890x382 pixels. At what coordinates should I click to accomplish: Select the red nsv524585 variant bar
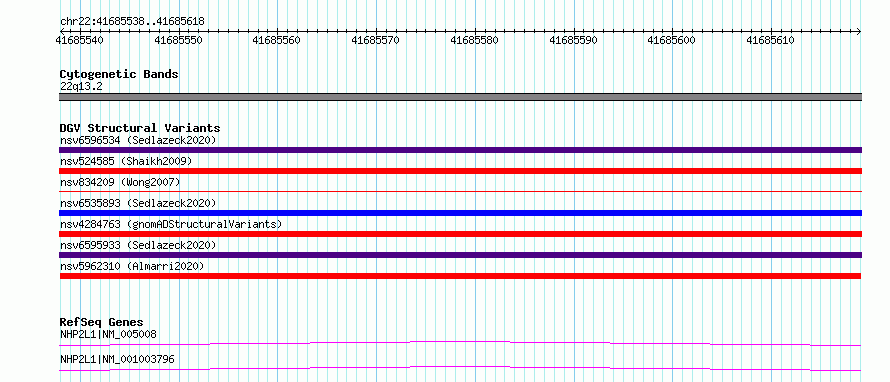pos(460,171)
